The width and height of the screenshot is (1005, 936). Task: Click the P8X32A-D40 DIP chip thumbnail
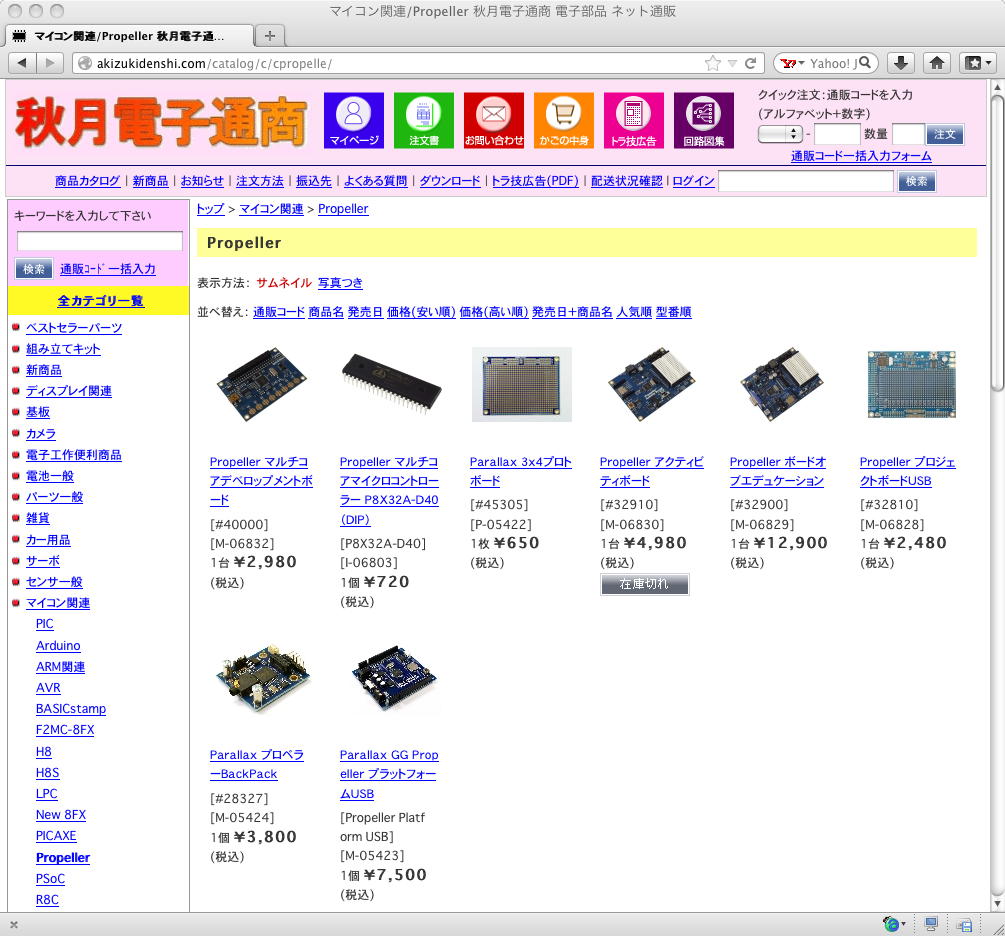(392, 383)
